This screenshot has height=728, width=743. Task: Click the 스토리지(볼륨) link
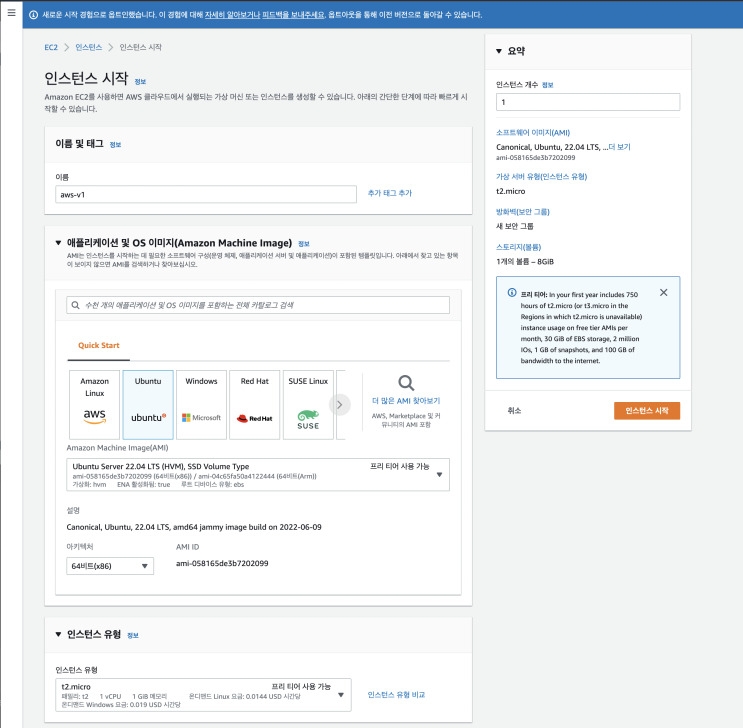tap(518, 247)
